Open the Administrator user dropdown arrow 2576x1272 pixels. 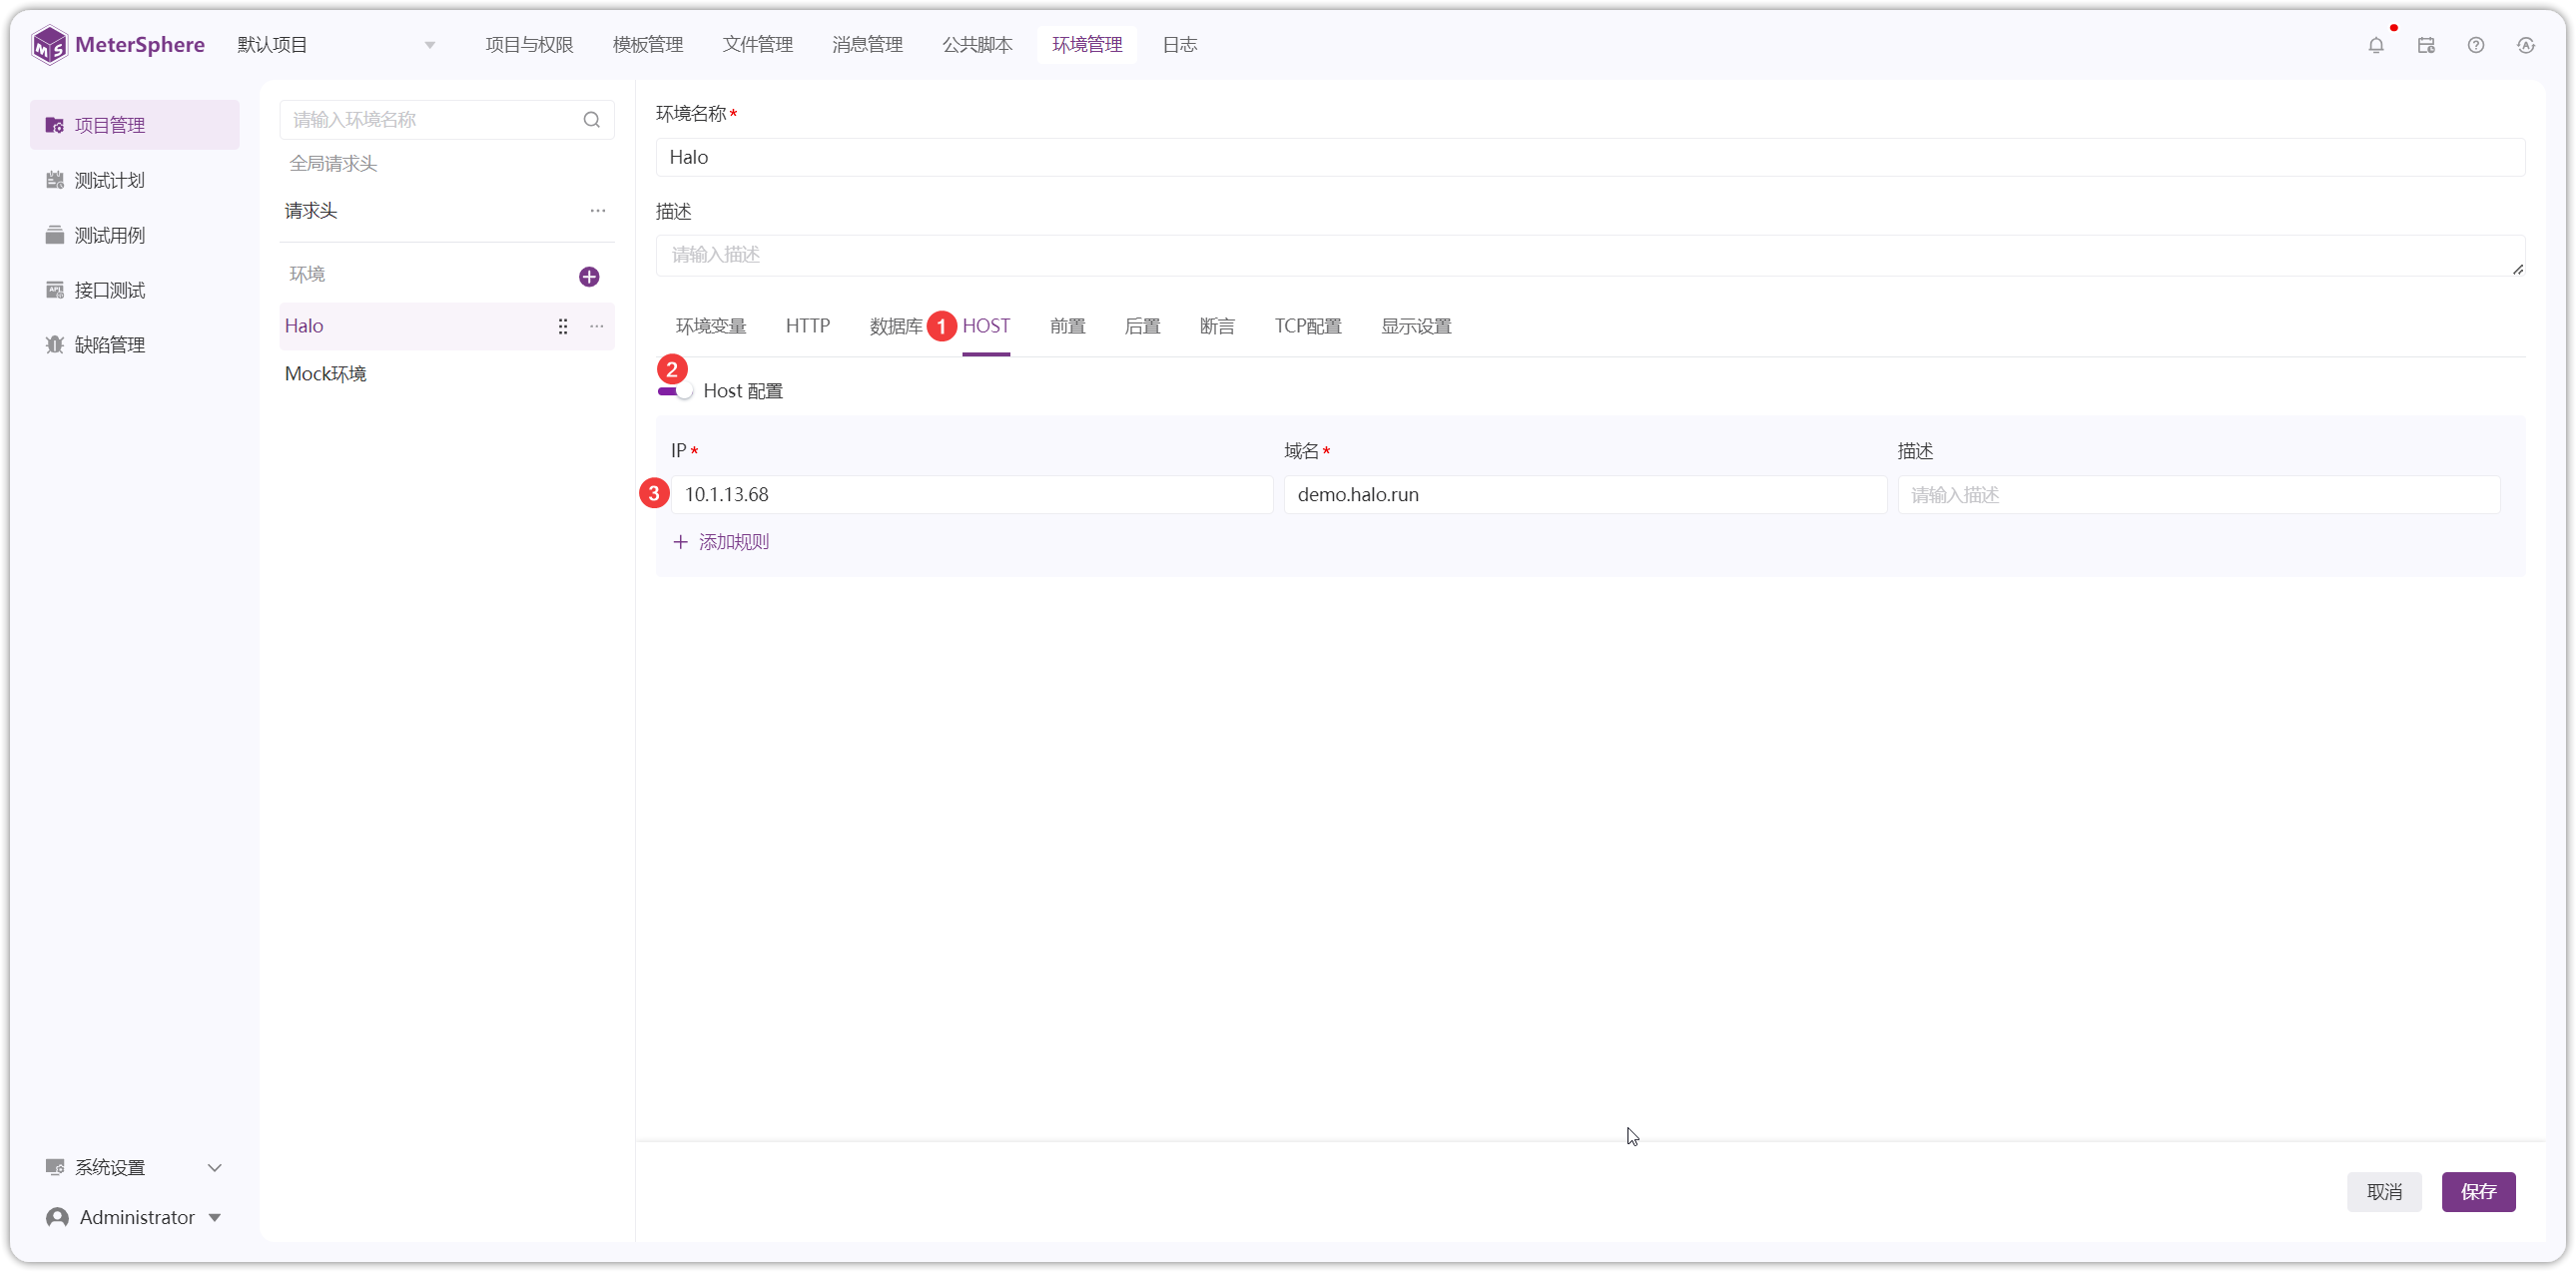[215, 1218]
